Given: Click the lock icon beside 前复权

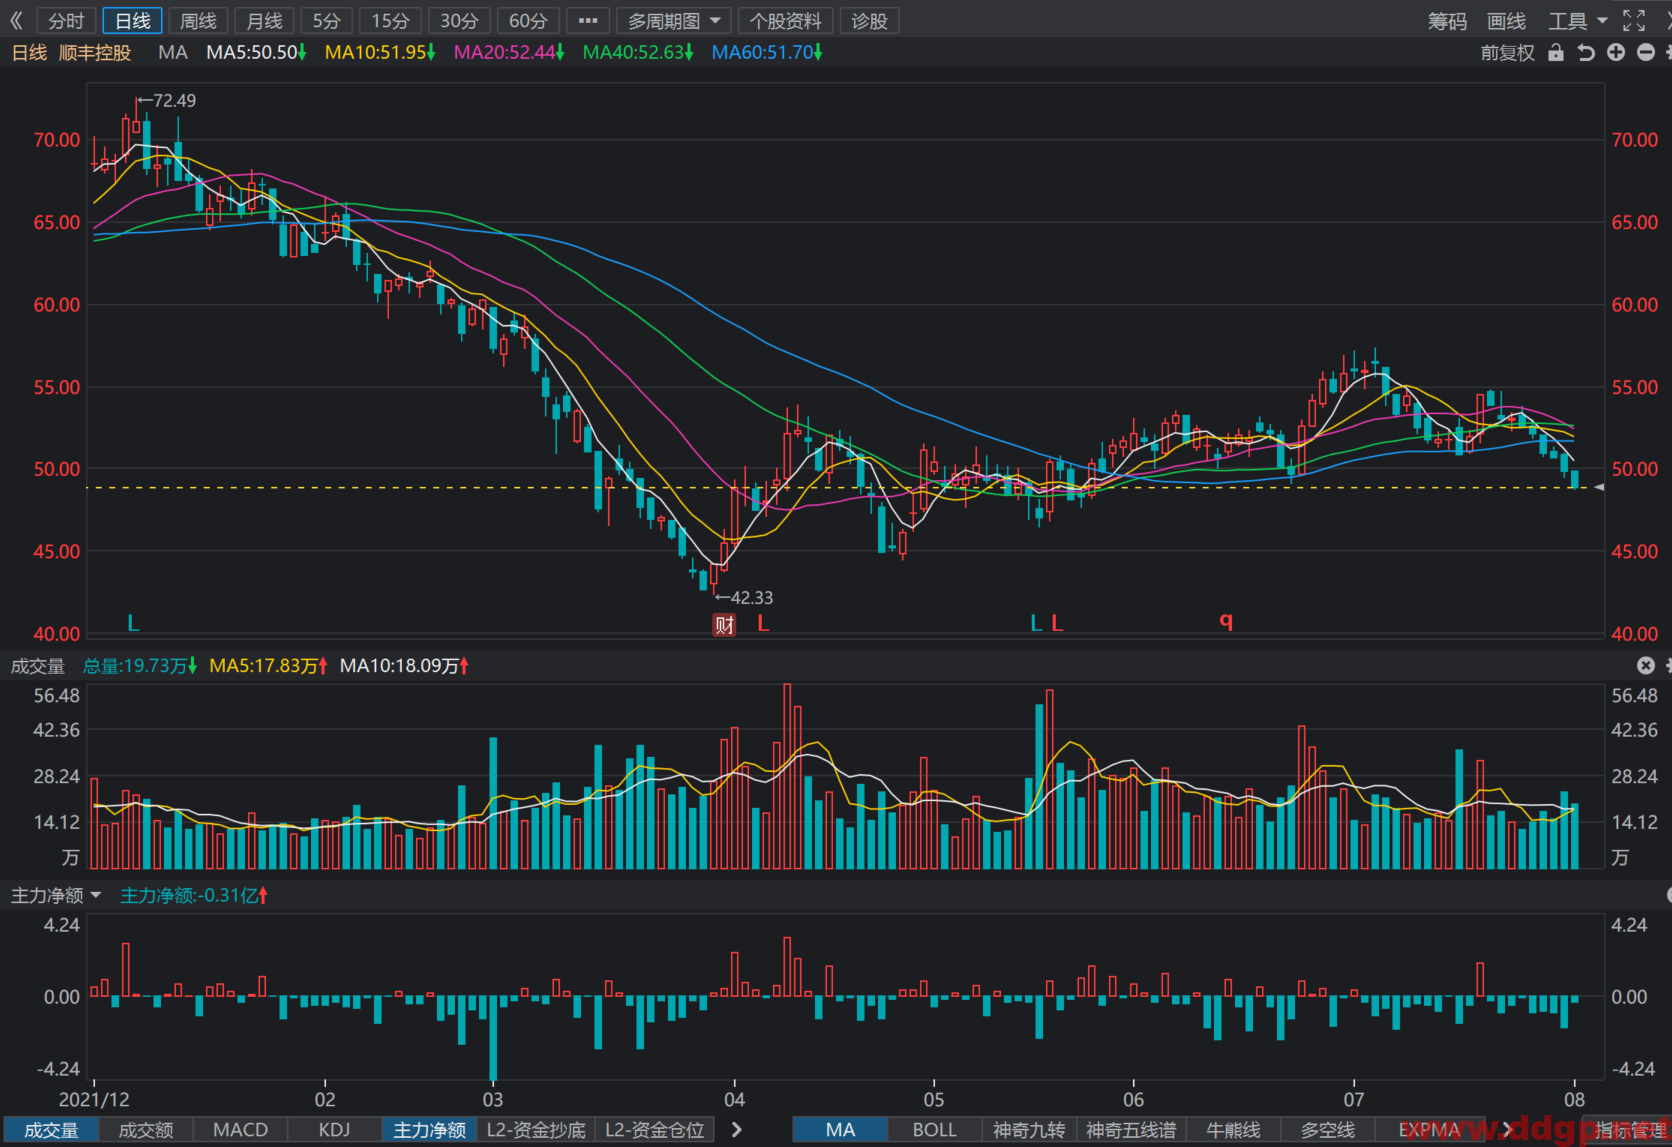Looking at the screenshot, I should 1556,52.
